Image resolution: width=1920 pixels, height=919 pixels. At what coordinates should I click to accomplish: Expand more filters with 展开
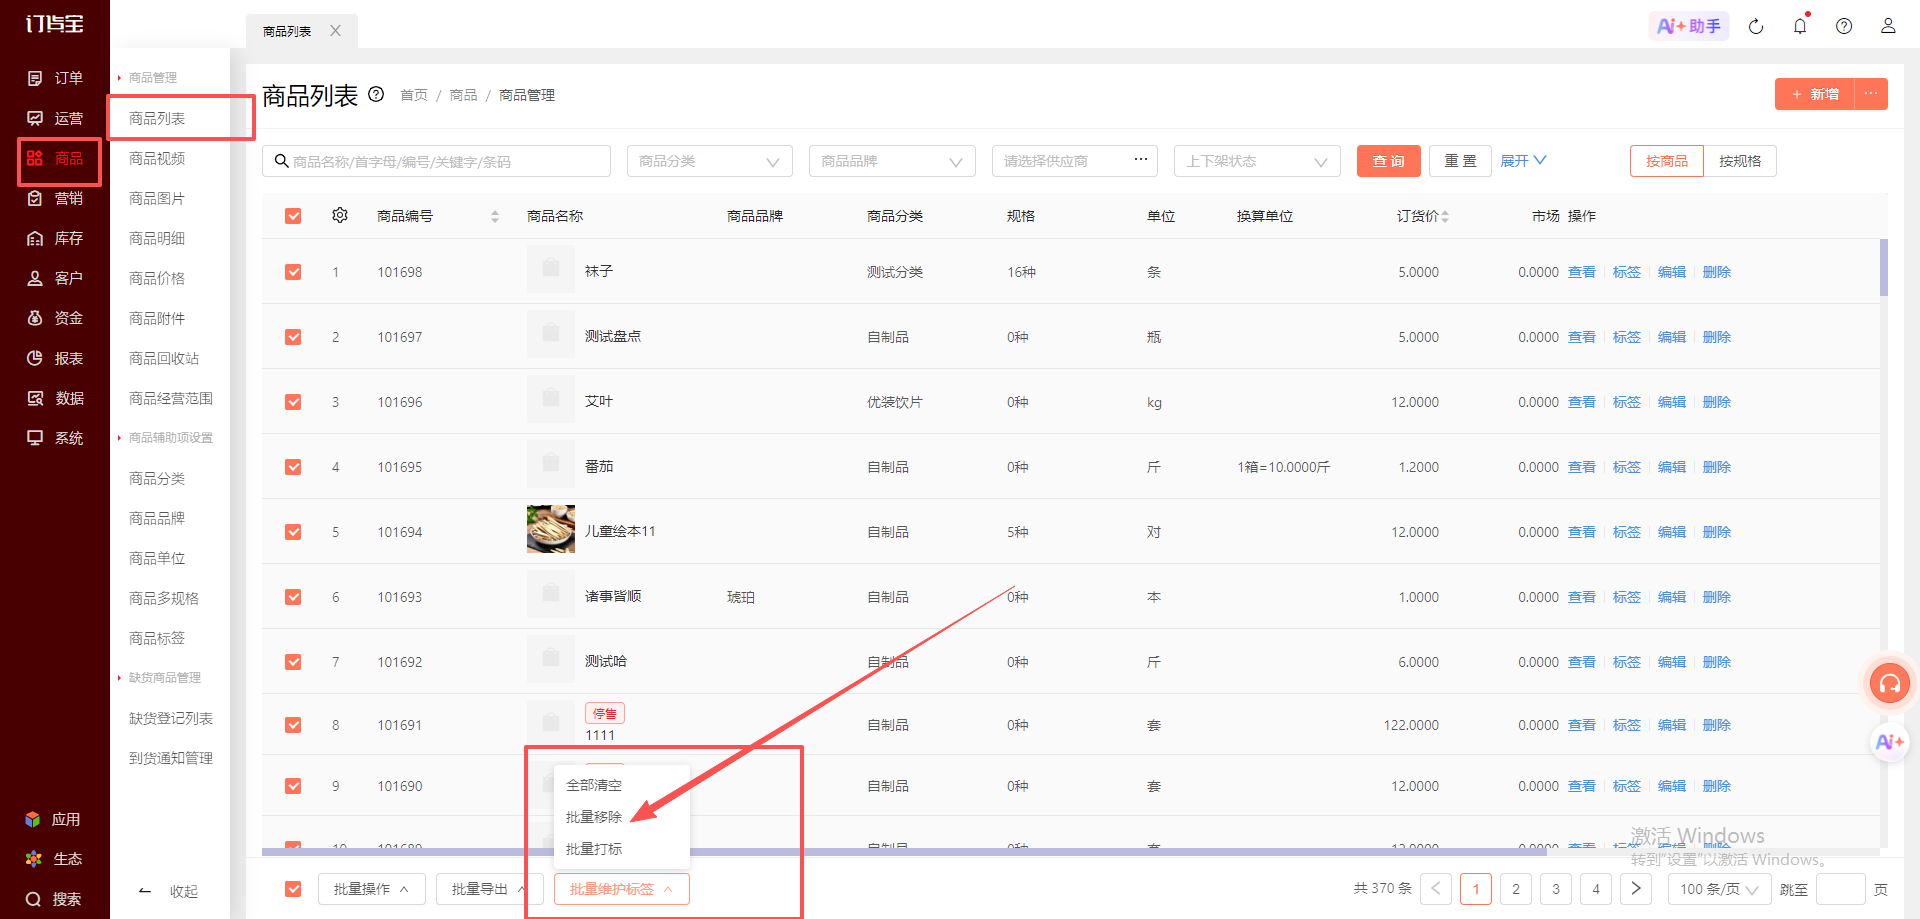pyautogui.click(x=1523, y=161)
